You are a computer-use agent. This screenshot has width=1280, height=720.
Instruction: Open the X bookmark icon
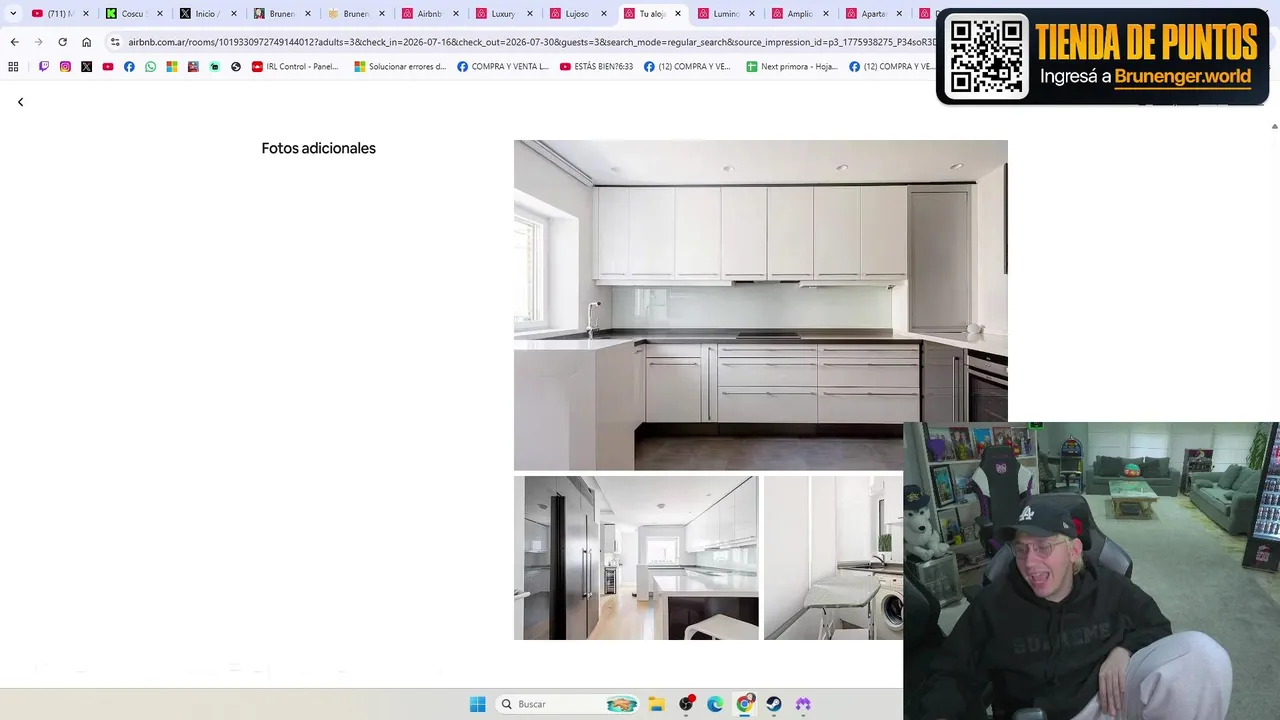pyautogui.click(x=87, y=67)
